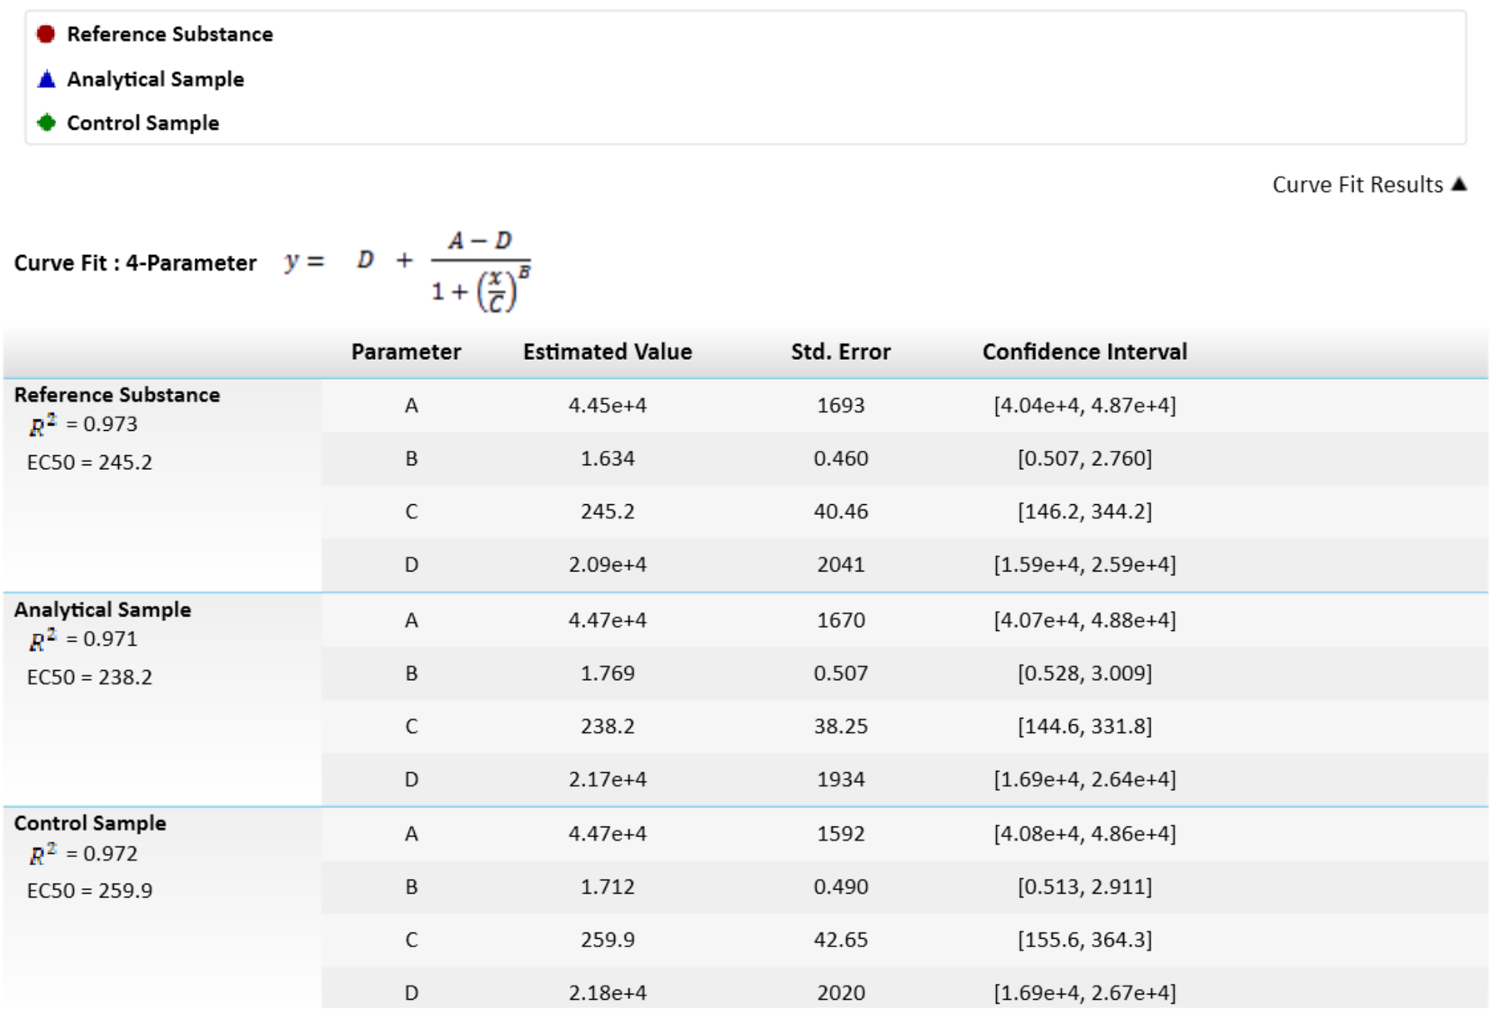
Task: Click the Analytical Sample EC50 = 238.2 value
Action: coord(90,678)
